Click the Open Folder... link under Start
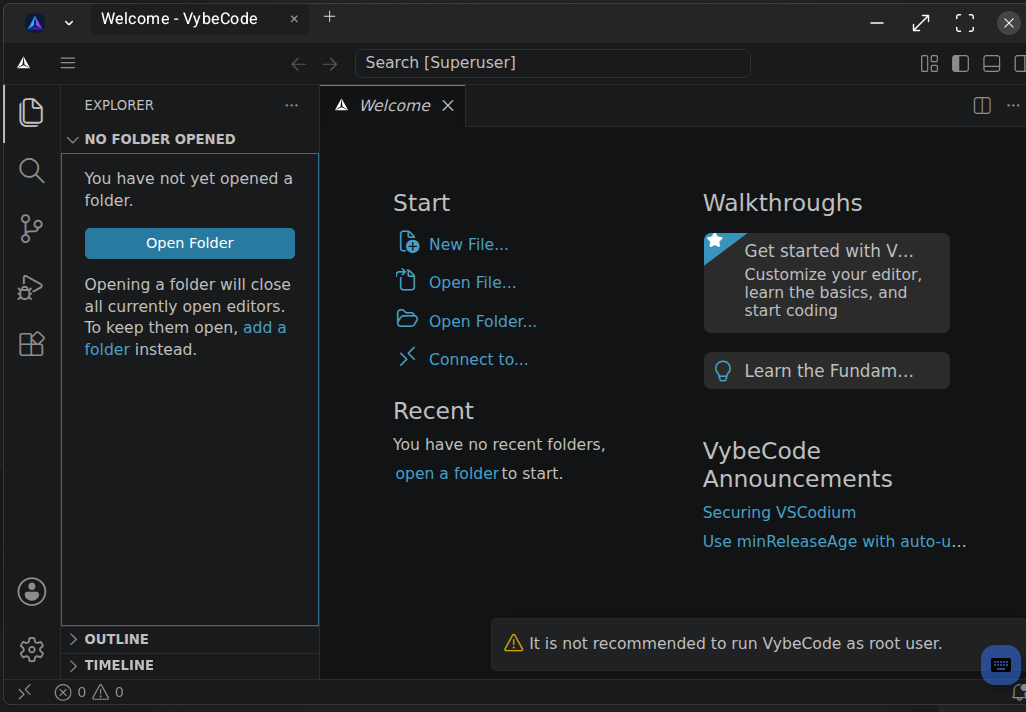The width and height of the screenshot is (1026, 712). [482, 321]
